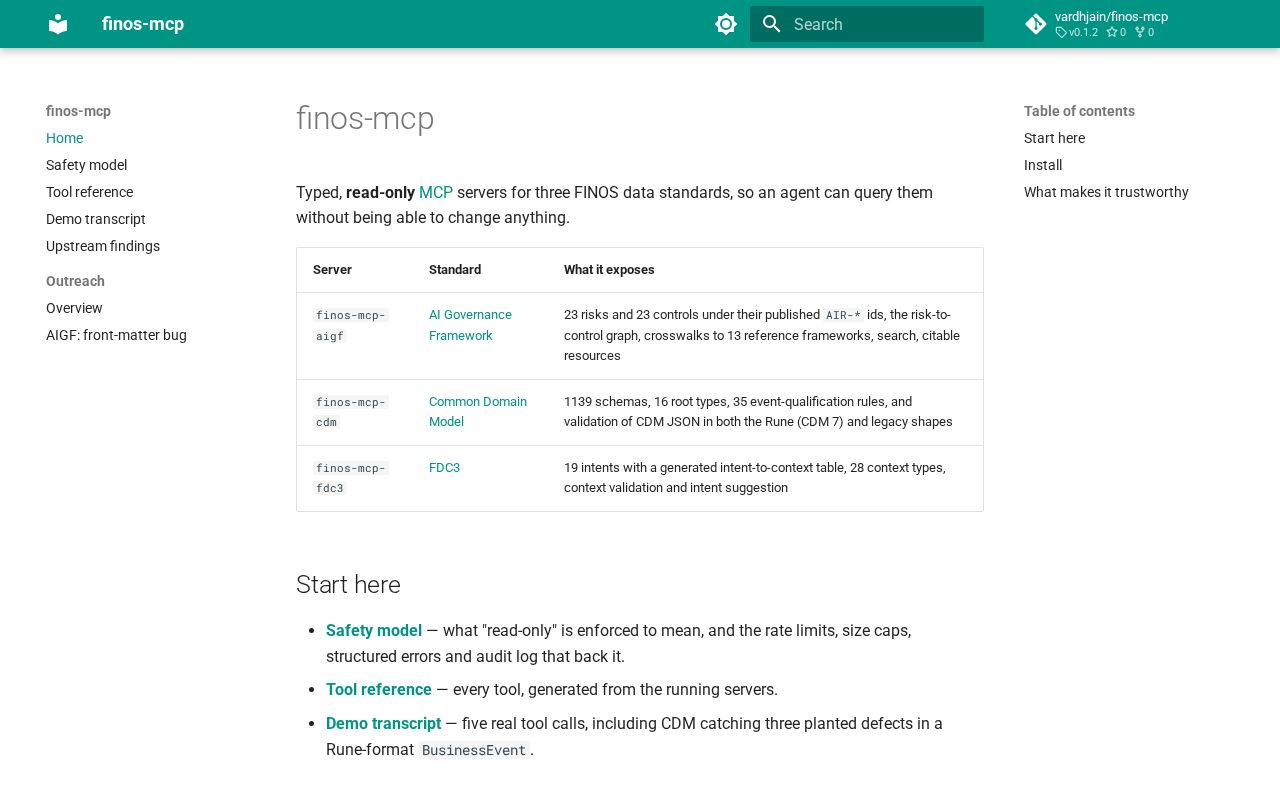Follow the bold Safety model link
Screen dimensions: 1280x800
[x=374, y=631]
